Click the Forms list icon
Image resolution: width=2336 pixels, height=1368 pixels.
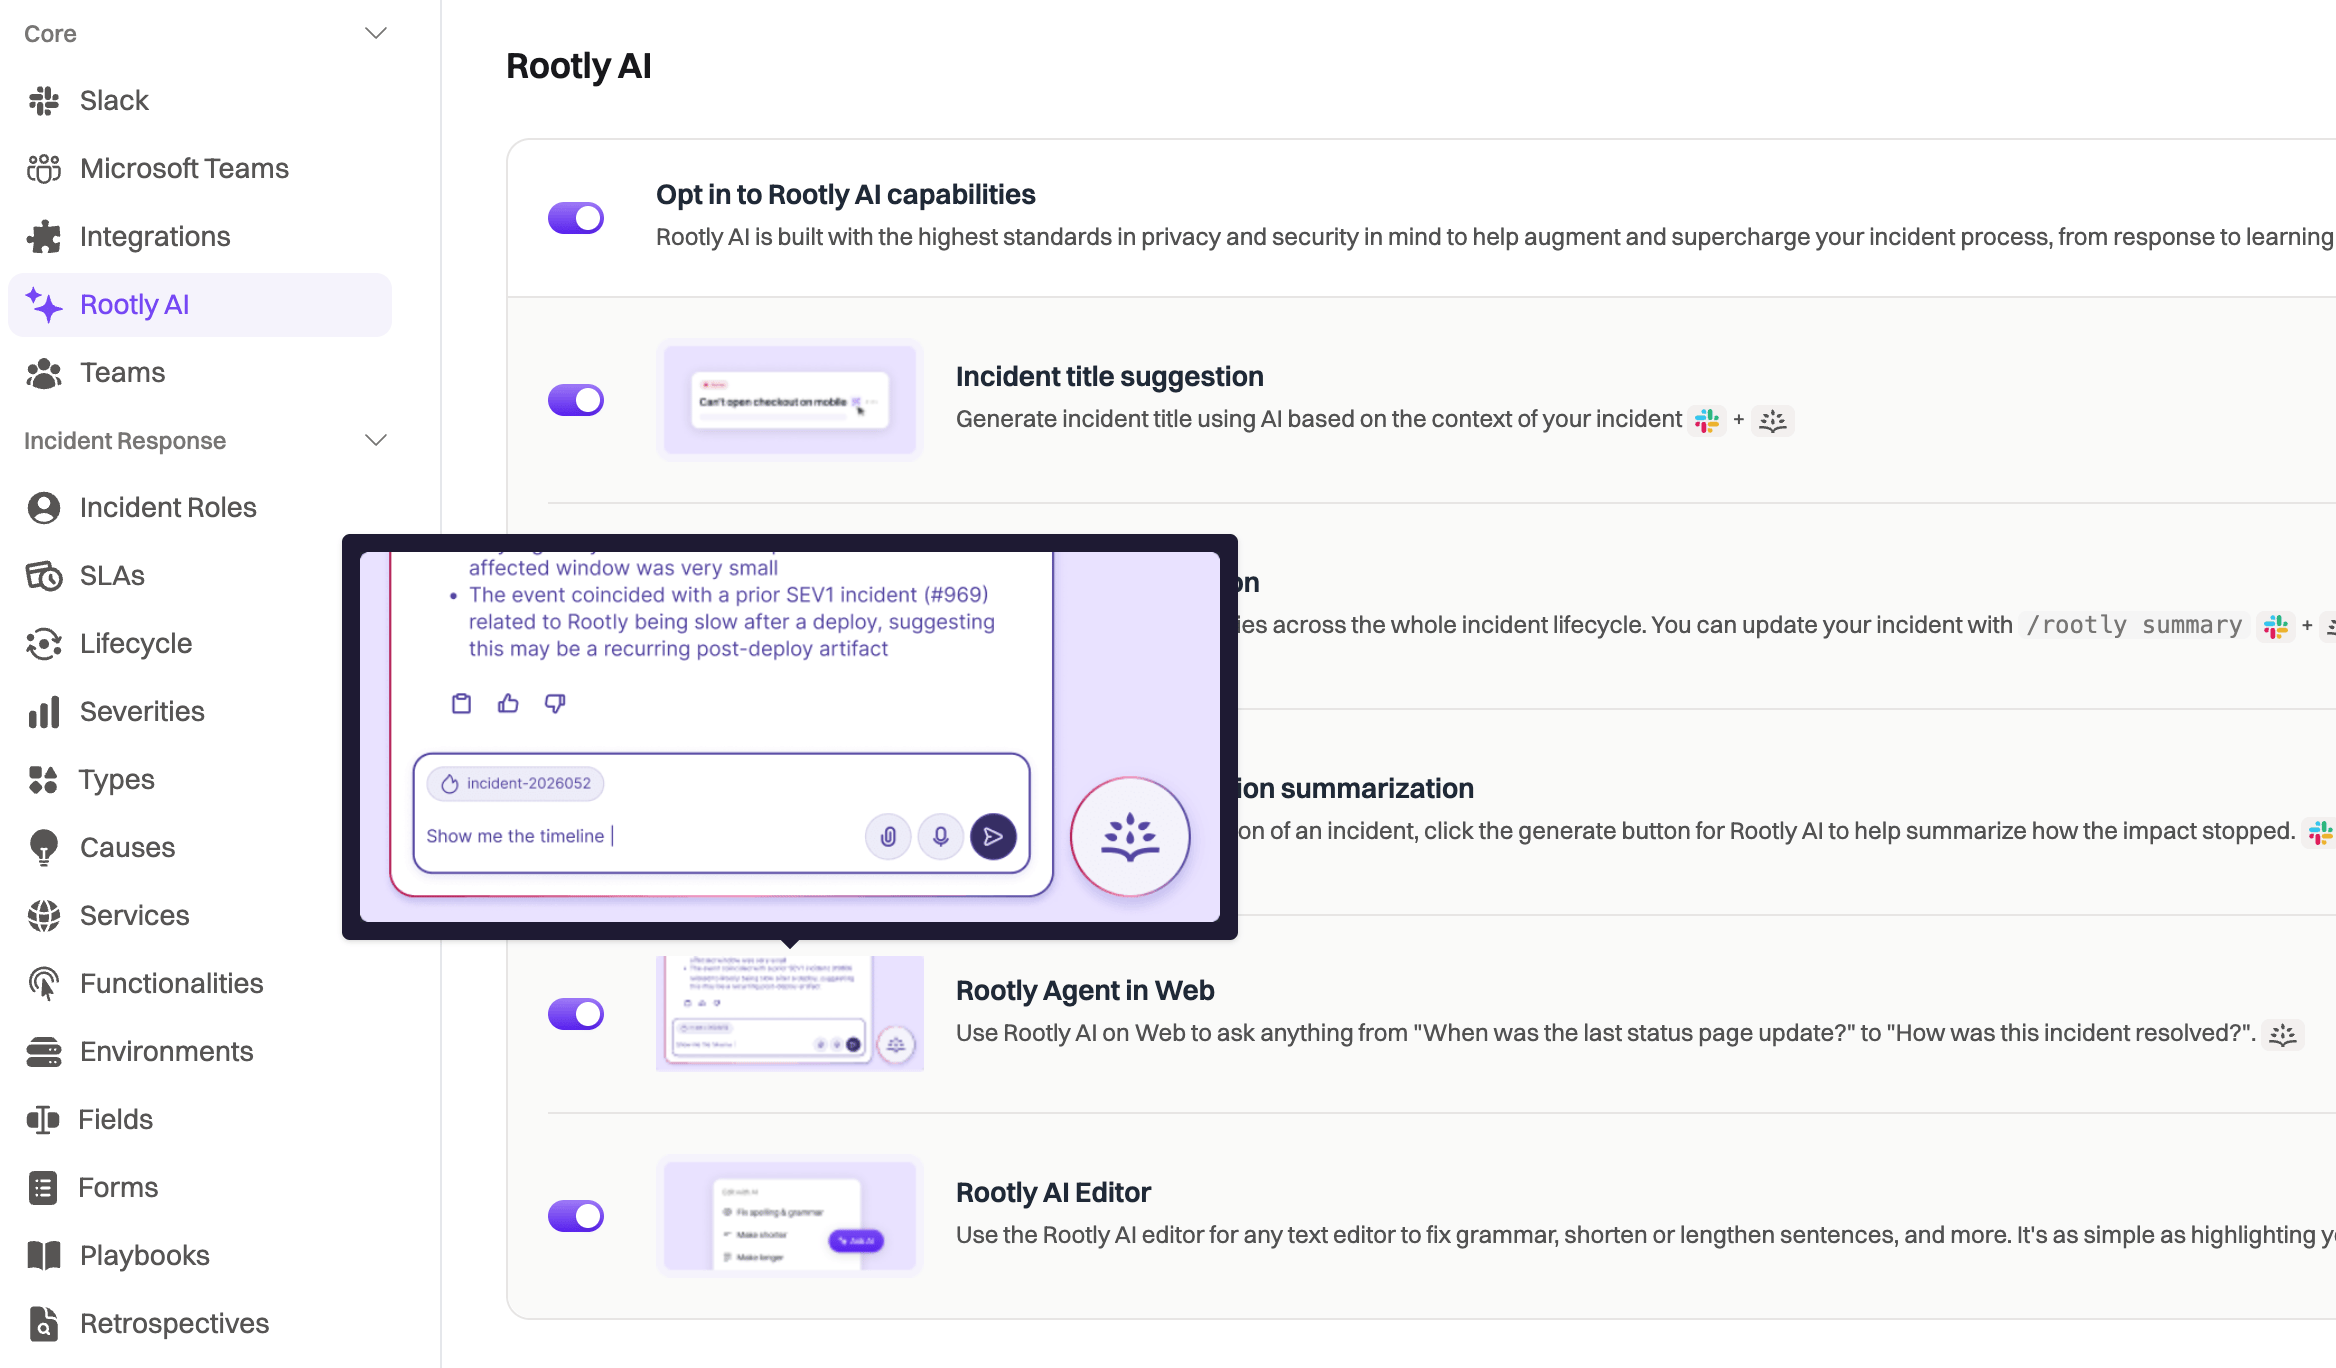pyautogui.click(x=44, y=1188)
